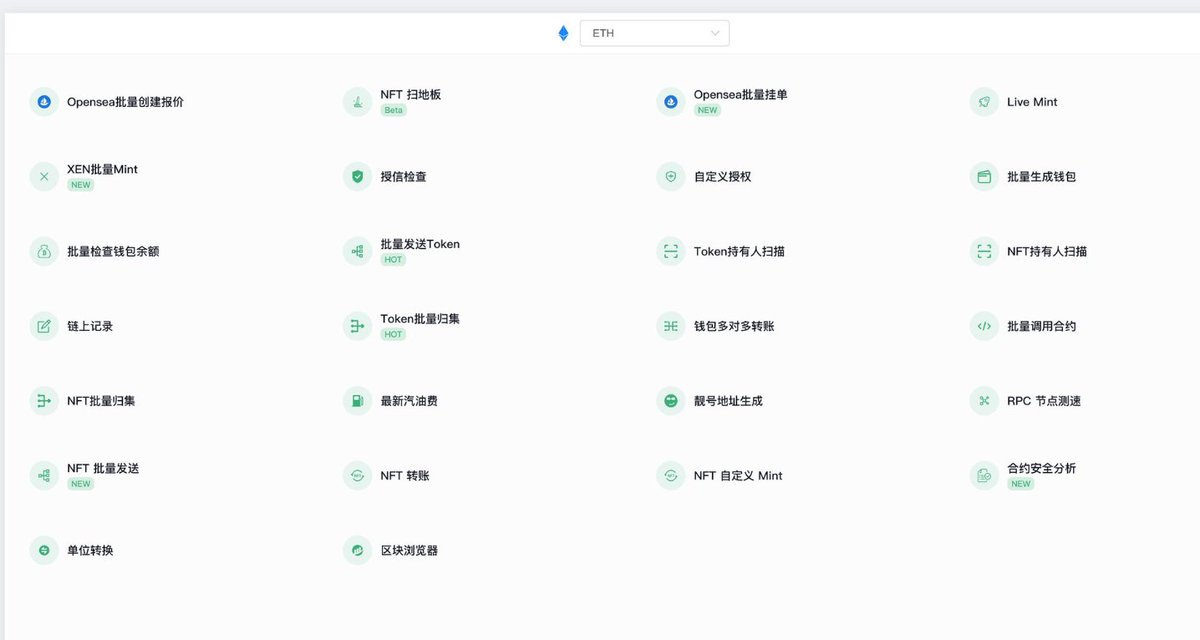This screenshot has width=1200, height=640.
Task: Click the XEN批量Mint tool icon
Action: [x=44, y=176]
